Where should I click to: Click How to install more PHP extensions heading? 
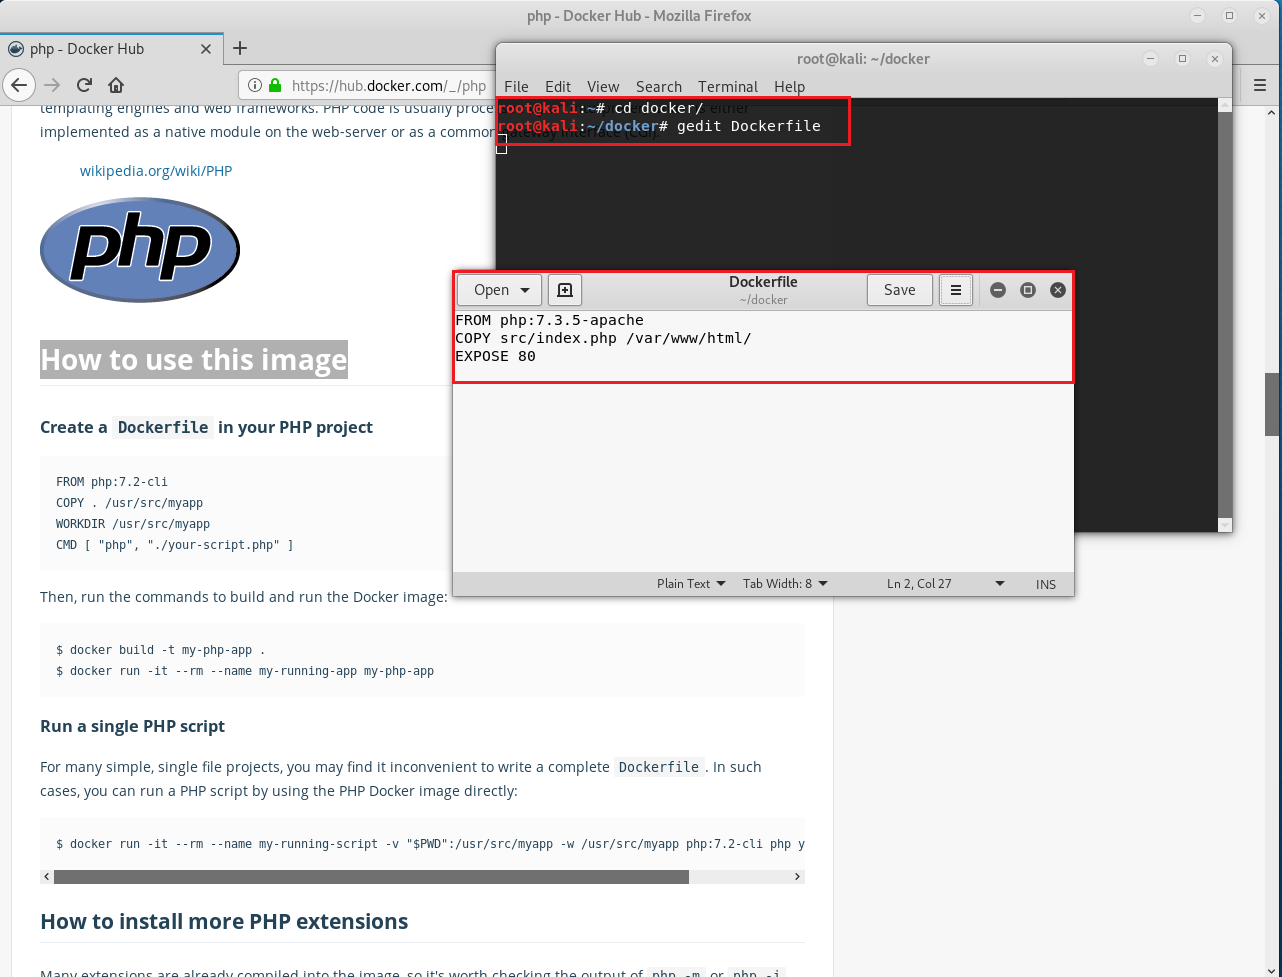pyautogui.click(x=224, y=921)
